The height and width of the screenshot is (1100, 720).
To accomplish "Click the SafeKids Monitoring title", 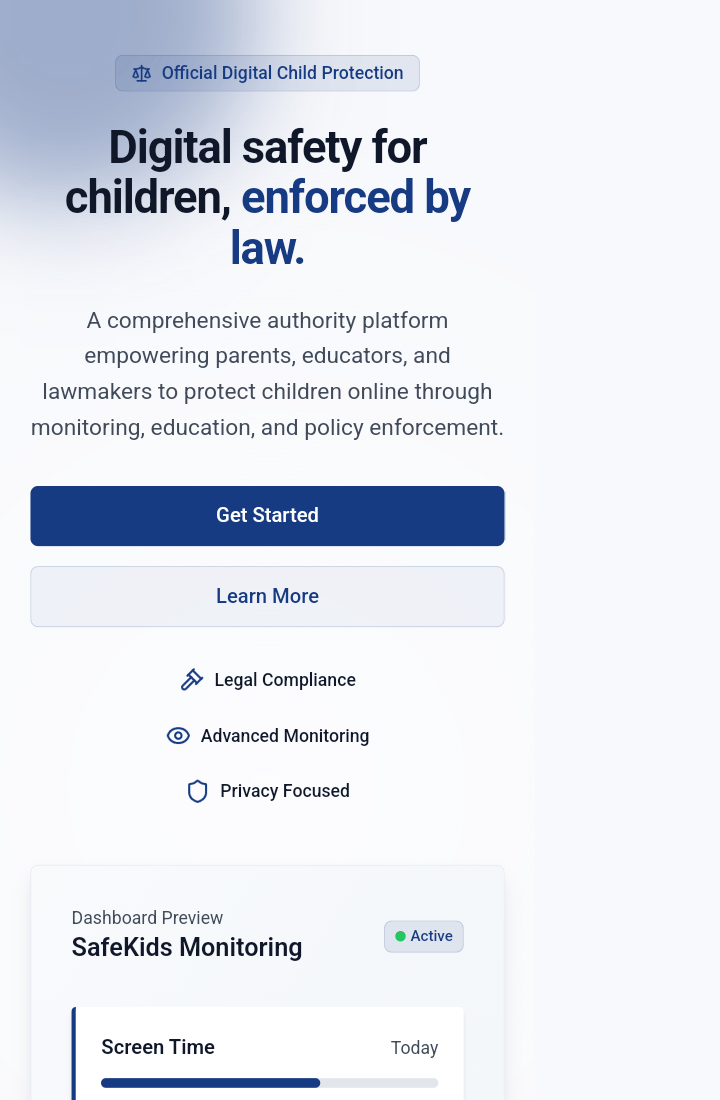I will (187, 947).
